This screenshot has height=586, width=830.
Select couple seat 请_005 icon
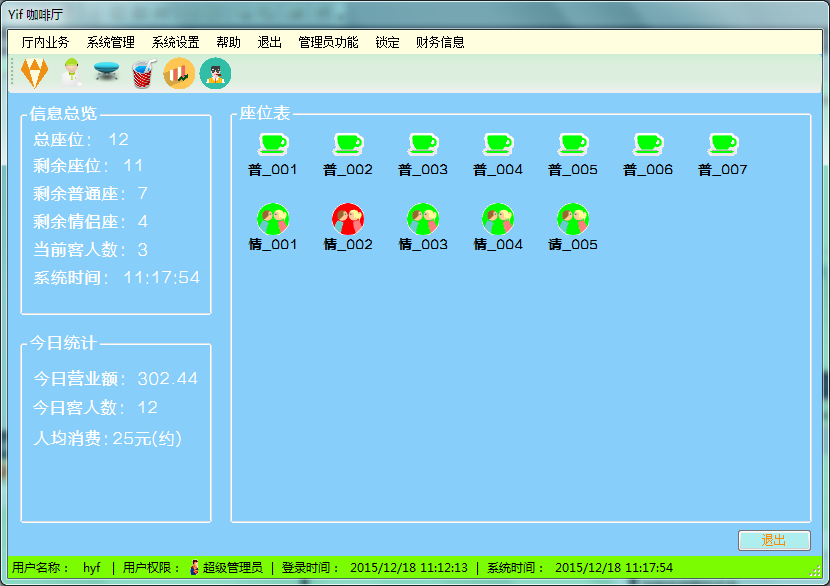coord(573,219)
